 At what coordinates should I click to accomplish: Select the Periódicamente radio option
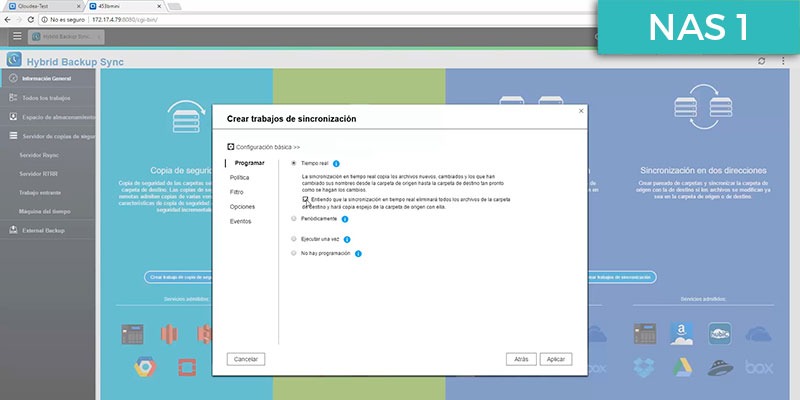[x=293, y=218]
